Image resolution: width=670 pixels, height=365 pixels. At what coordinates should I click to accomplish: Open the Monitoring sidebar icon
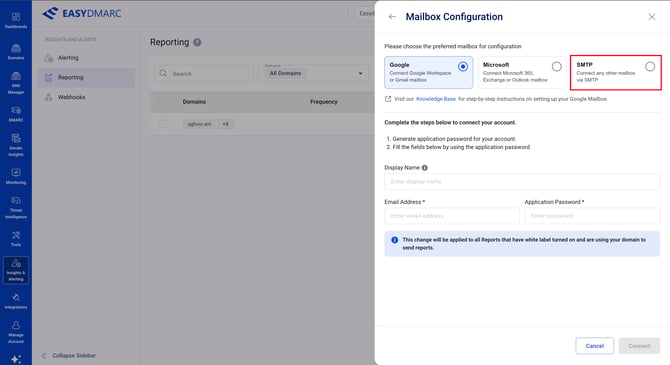(16, 176)
